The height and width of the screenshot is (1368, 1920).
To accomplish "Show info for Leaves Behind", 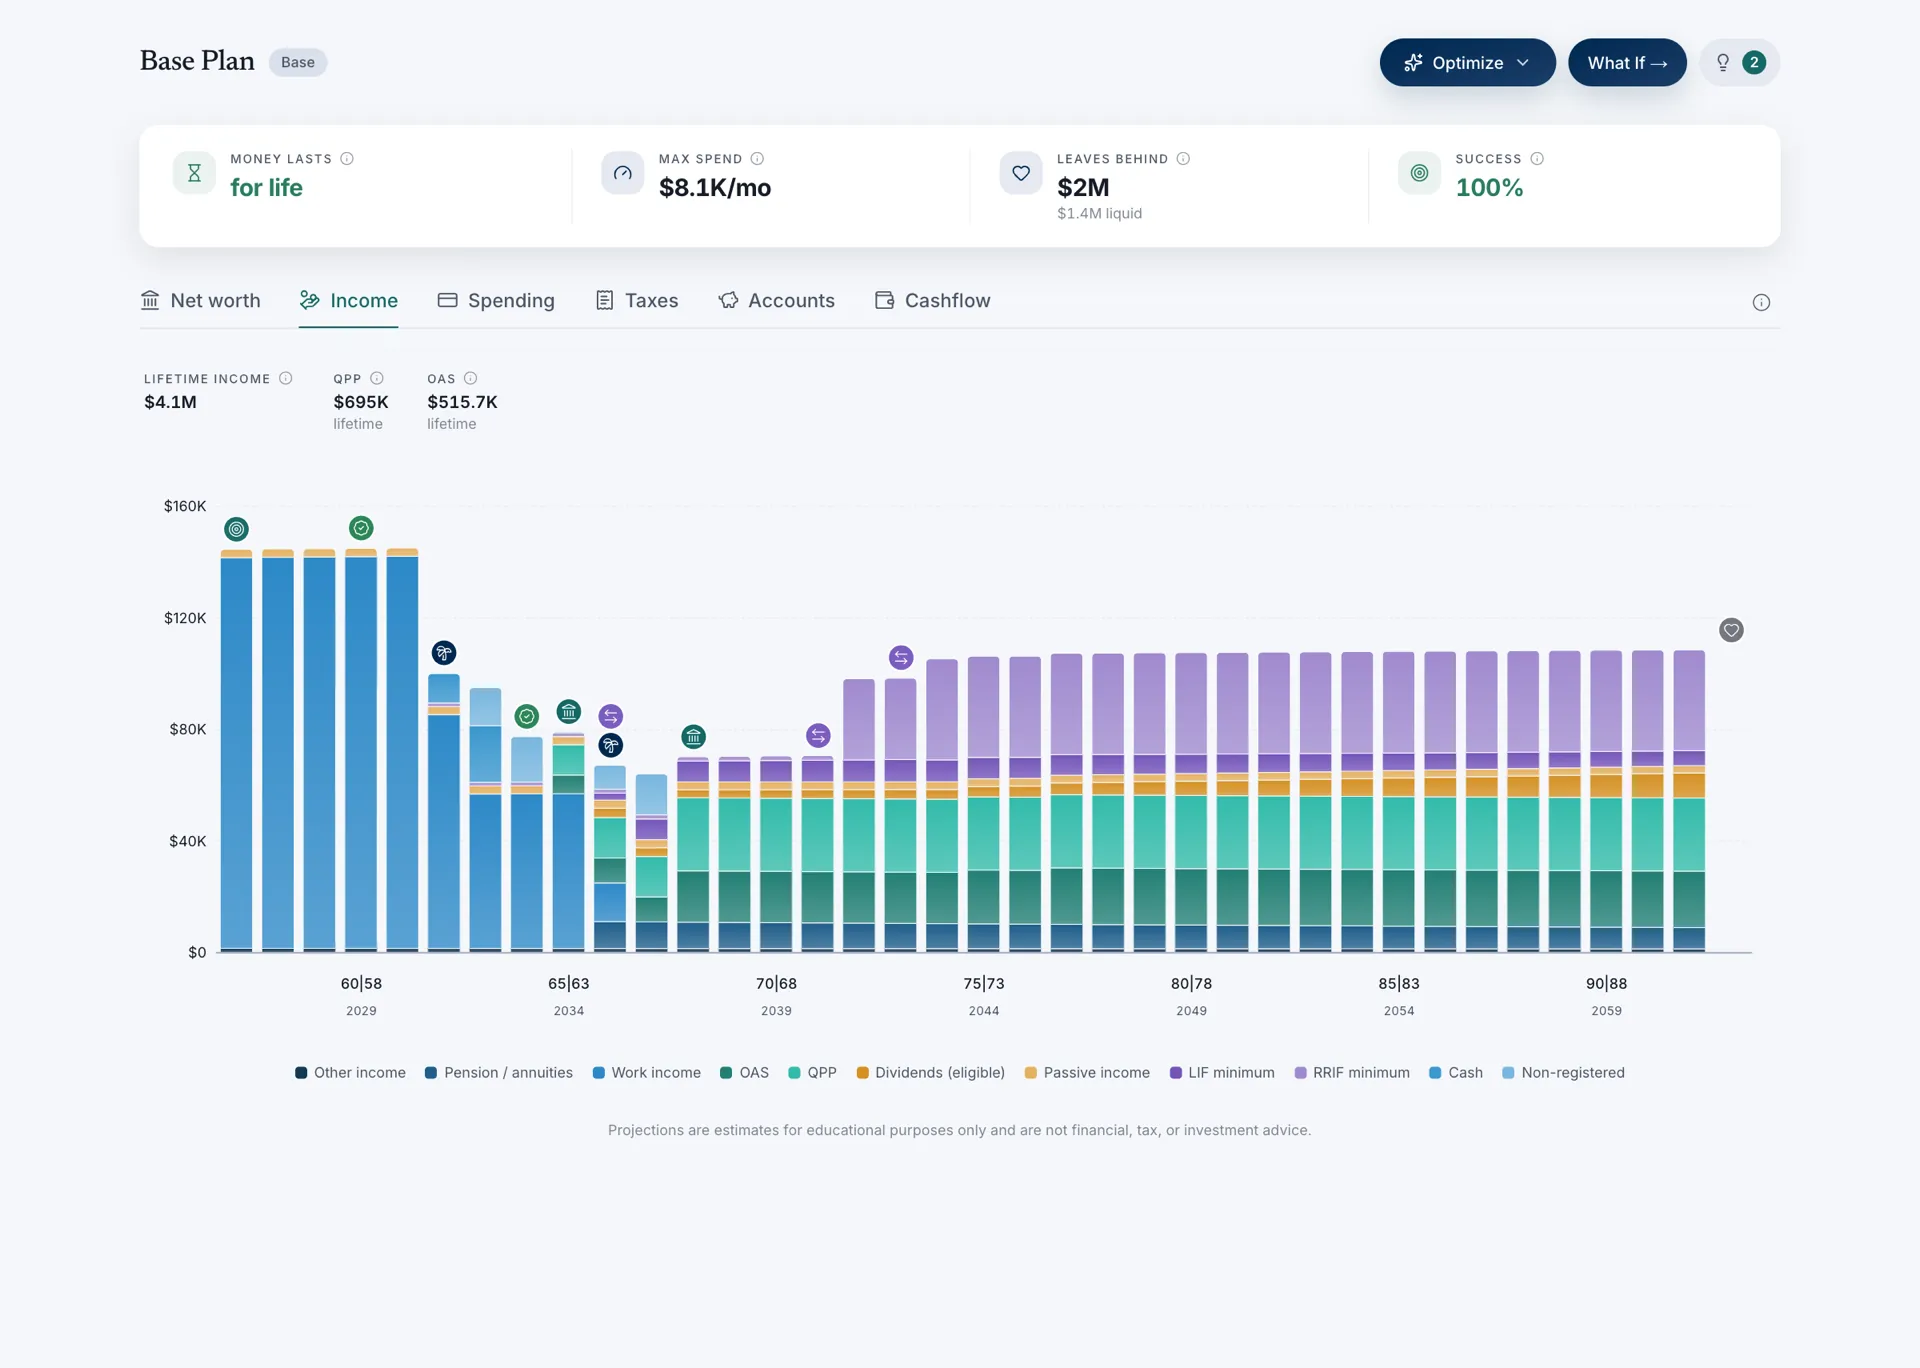I will point(1183,159).
